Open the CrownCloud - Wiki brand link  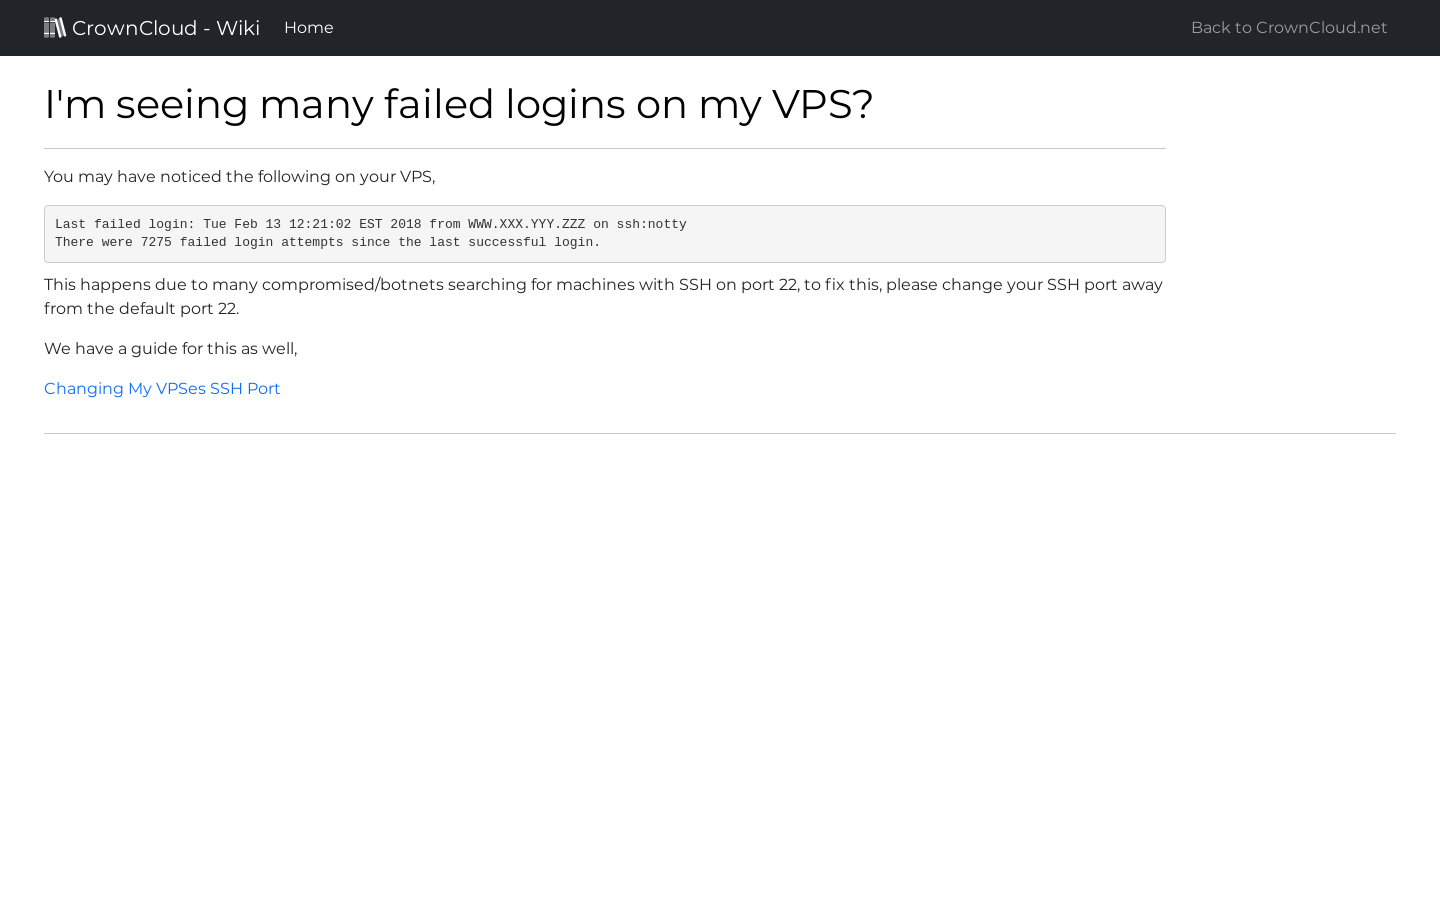click(152, 28)
